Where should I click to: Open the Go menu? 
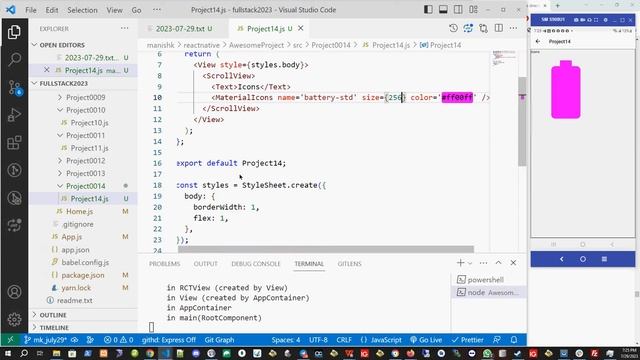point(136,10)
